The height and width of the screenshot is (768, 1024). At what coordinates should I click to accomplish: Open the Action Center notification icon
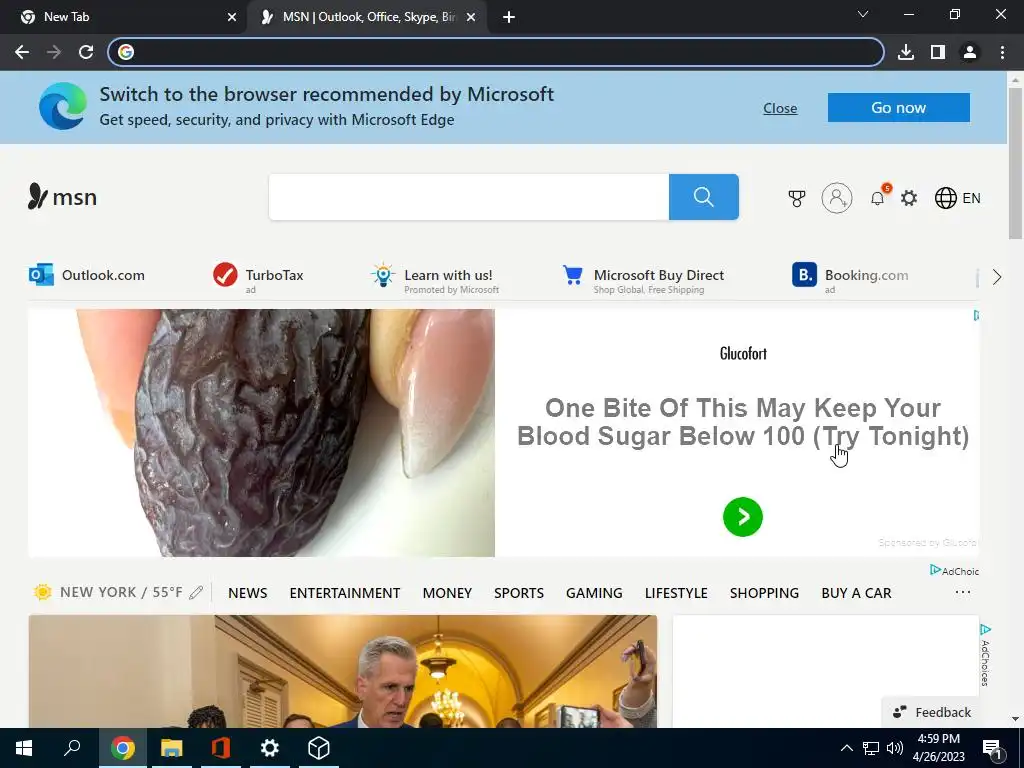pyautogui.click(x=992, y=749)
